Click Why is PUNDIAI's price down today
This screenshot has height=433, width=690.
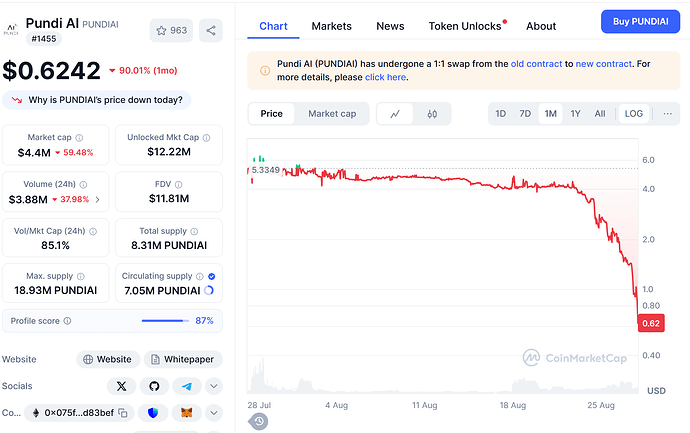[97, 100]
